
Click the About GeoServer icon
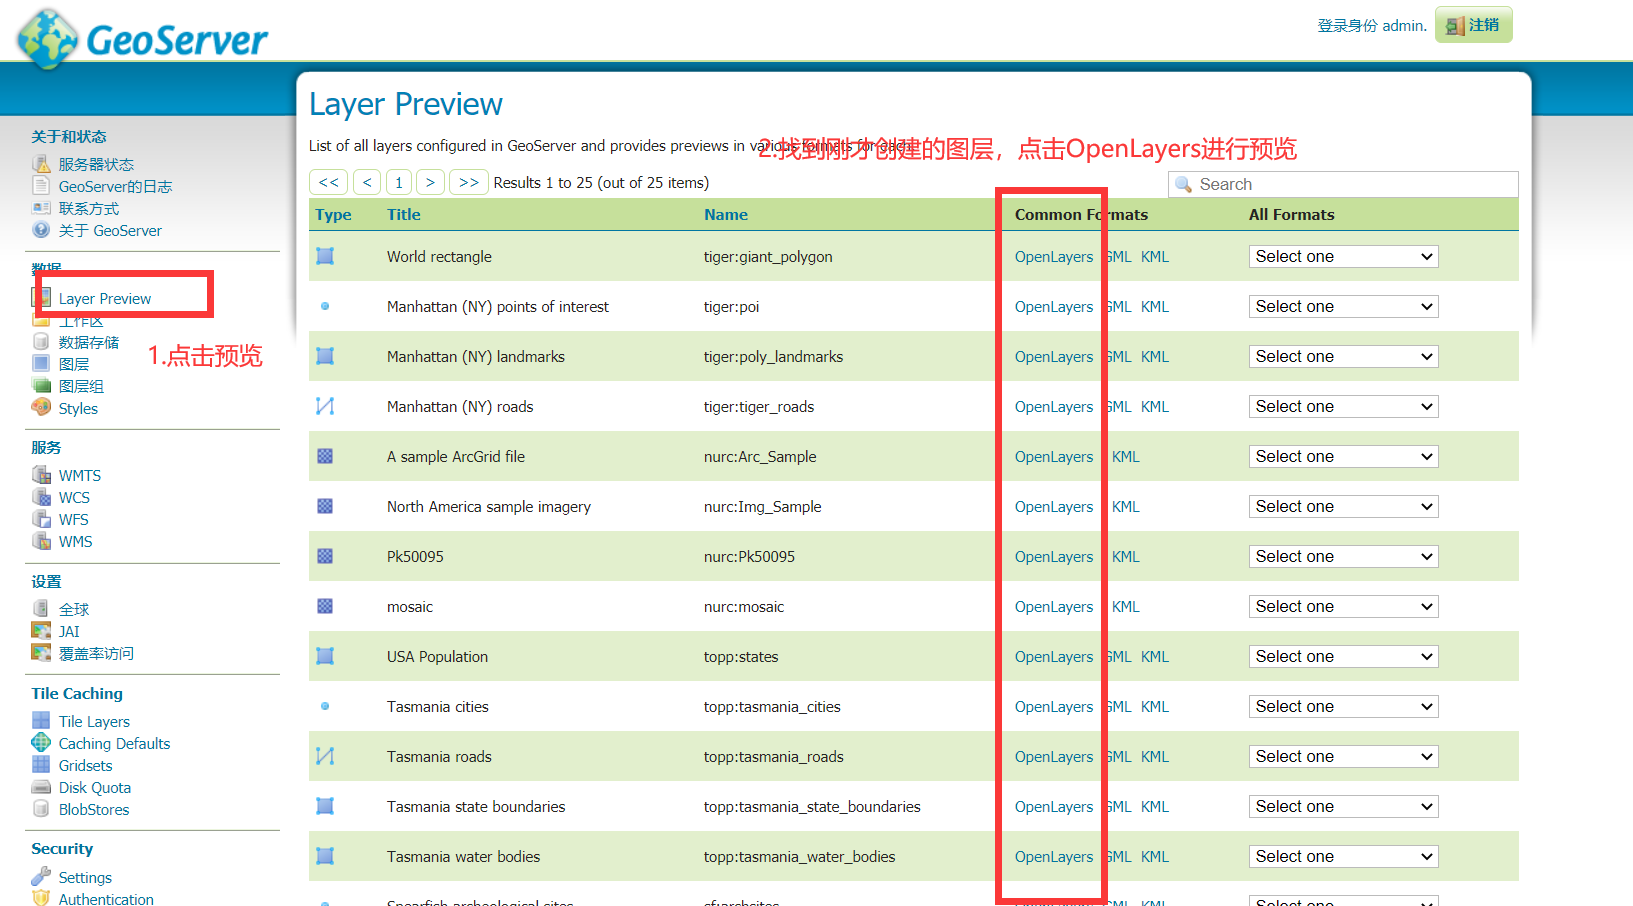(41, 230)
